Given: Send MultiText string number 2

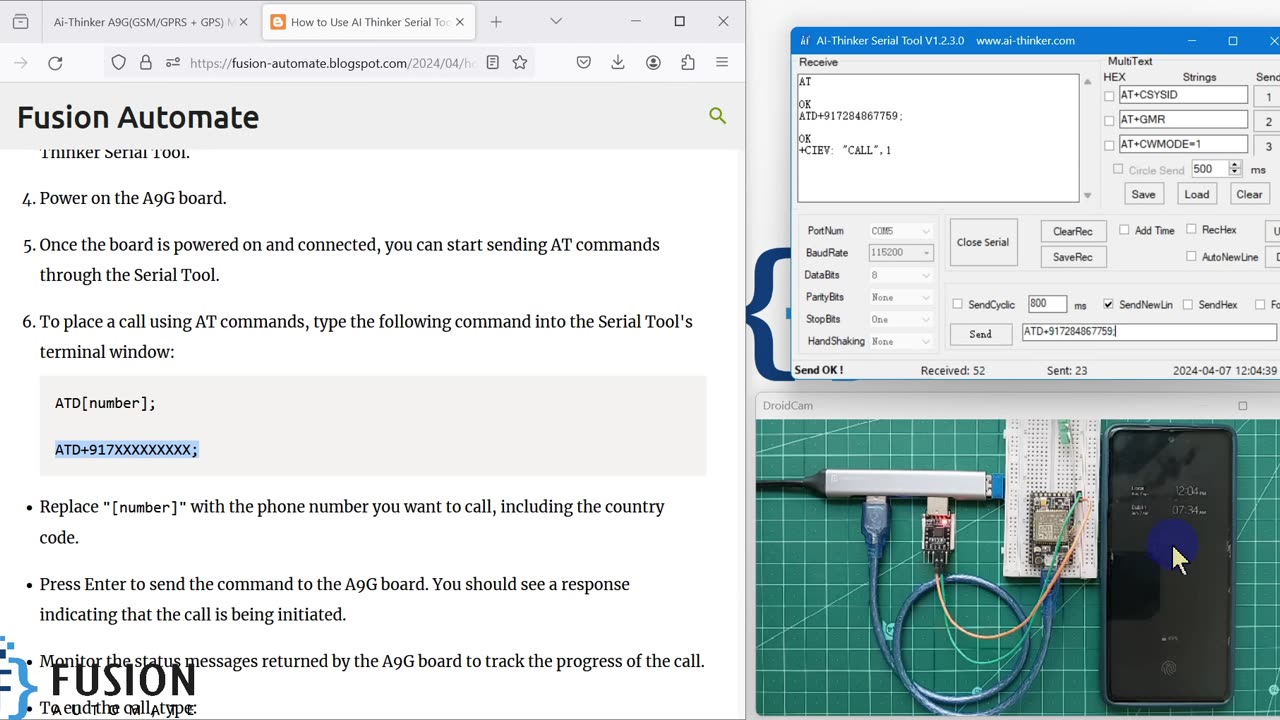Looking at the screenshot, I should (1268, 122).
